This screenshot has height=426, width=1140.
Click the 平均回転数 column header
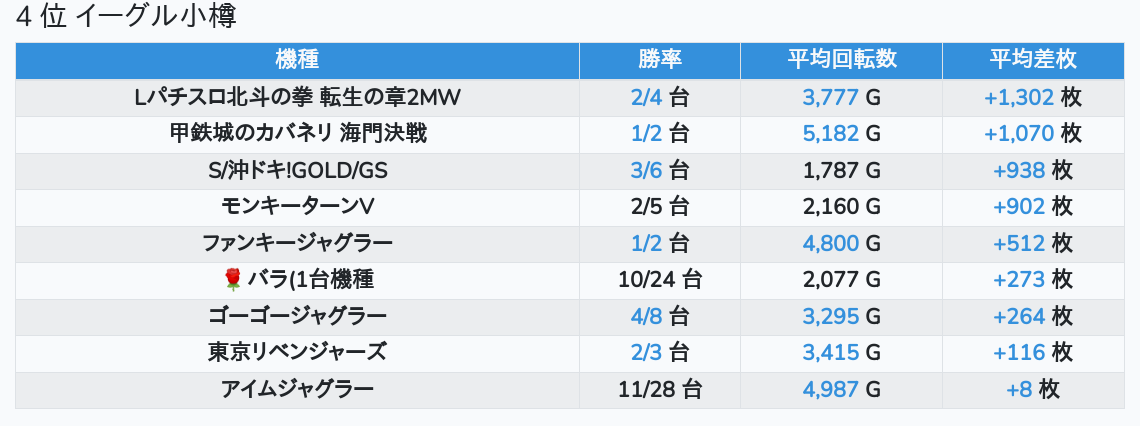coord(841,59)
